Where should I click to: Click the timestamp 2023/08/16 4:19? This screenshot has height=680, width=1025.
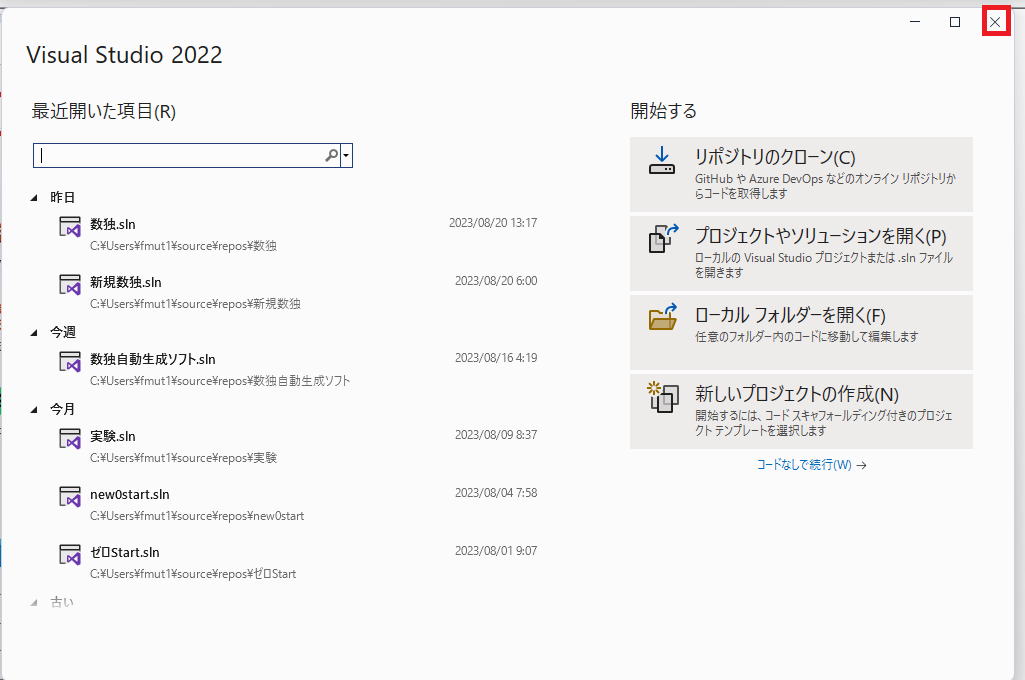point(496,358)
